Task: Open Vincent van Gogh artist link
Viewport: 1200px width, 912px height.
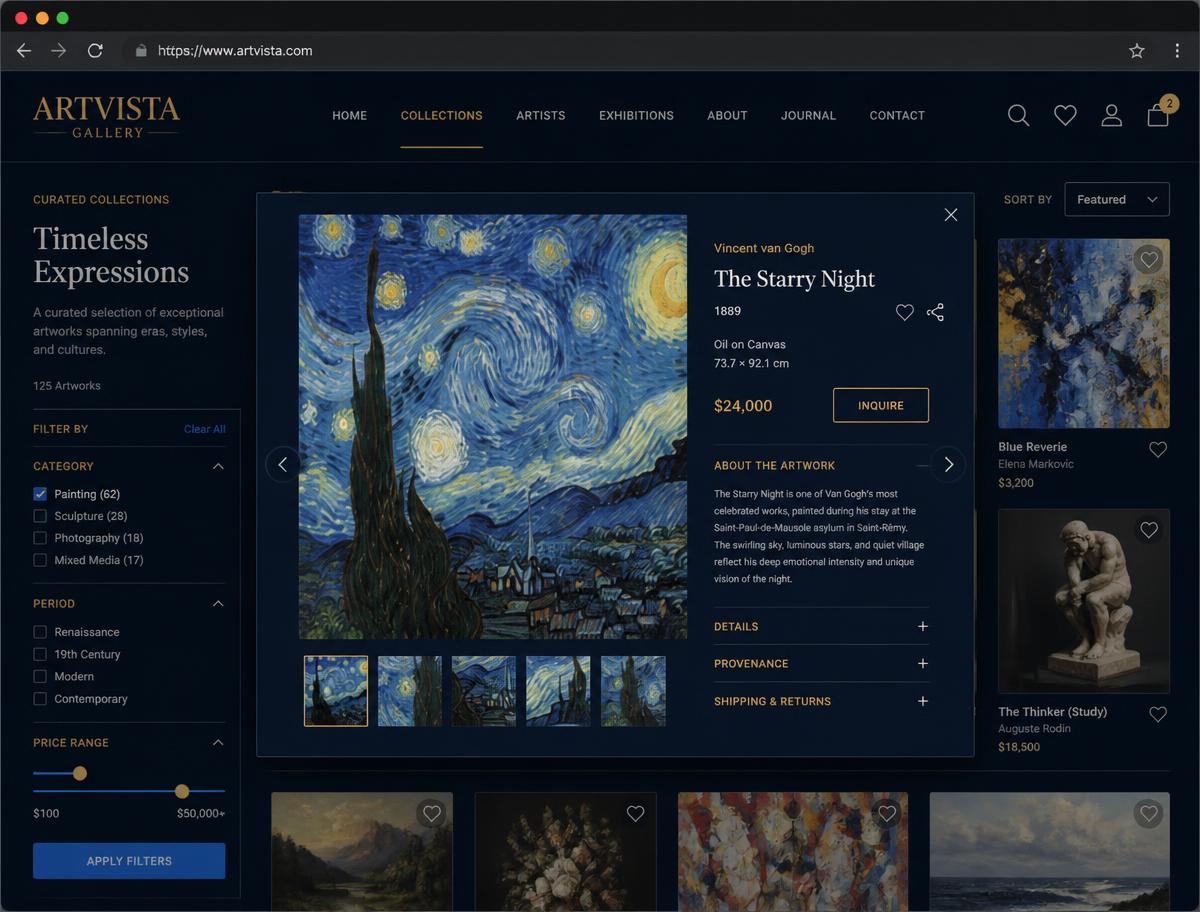Action: (x=764, y=248)
